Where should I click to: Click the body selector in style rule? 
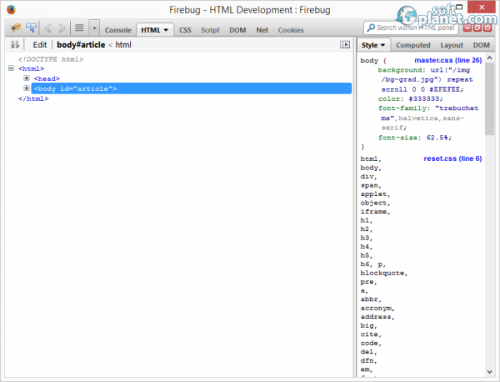(369, 61)
